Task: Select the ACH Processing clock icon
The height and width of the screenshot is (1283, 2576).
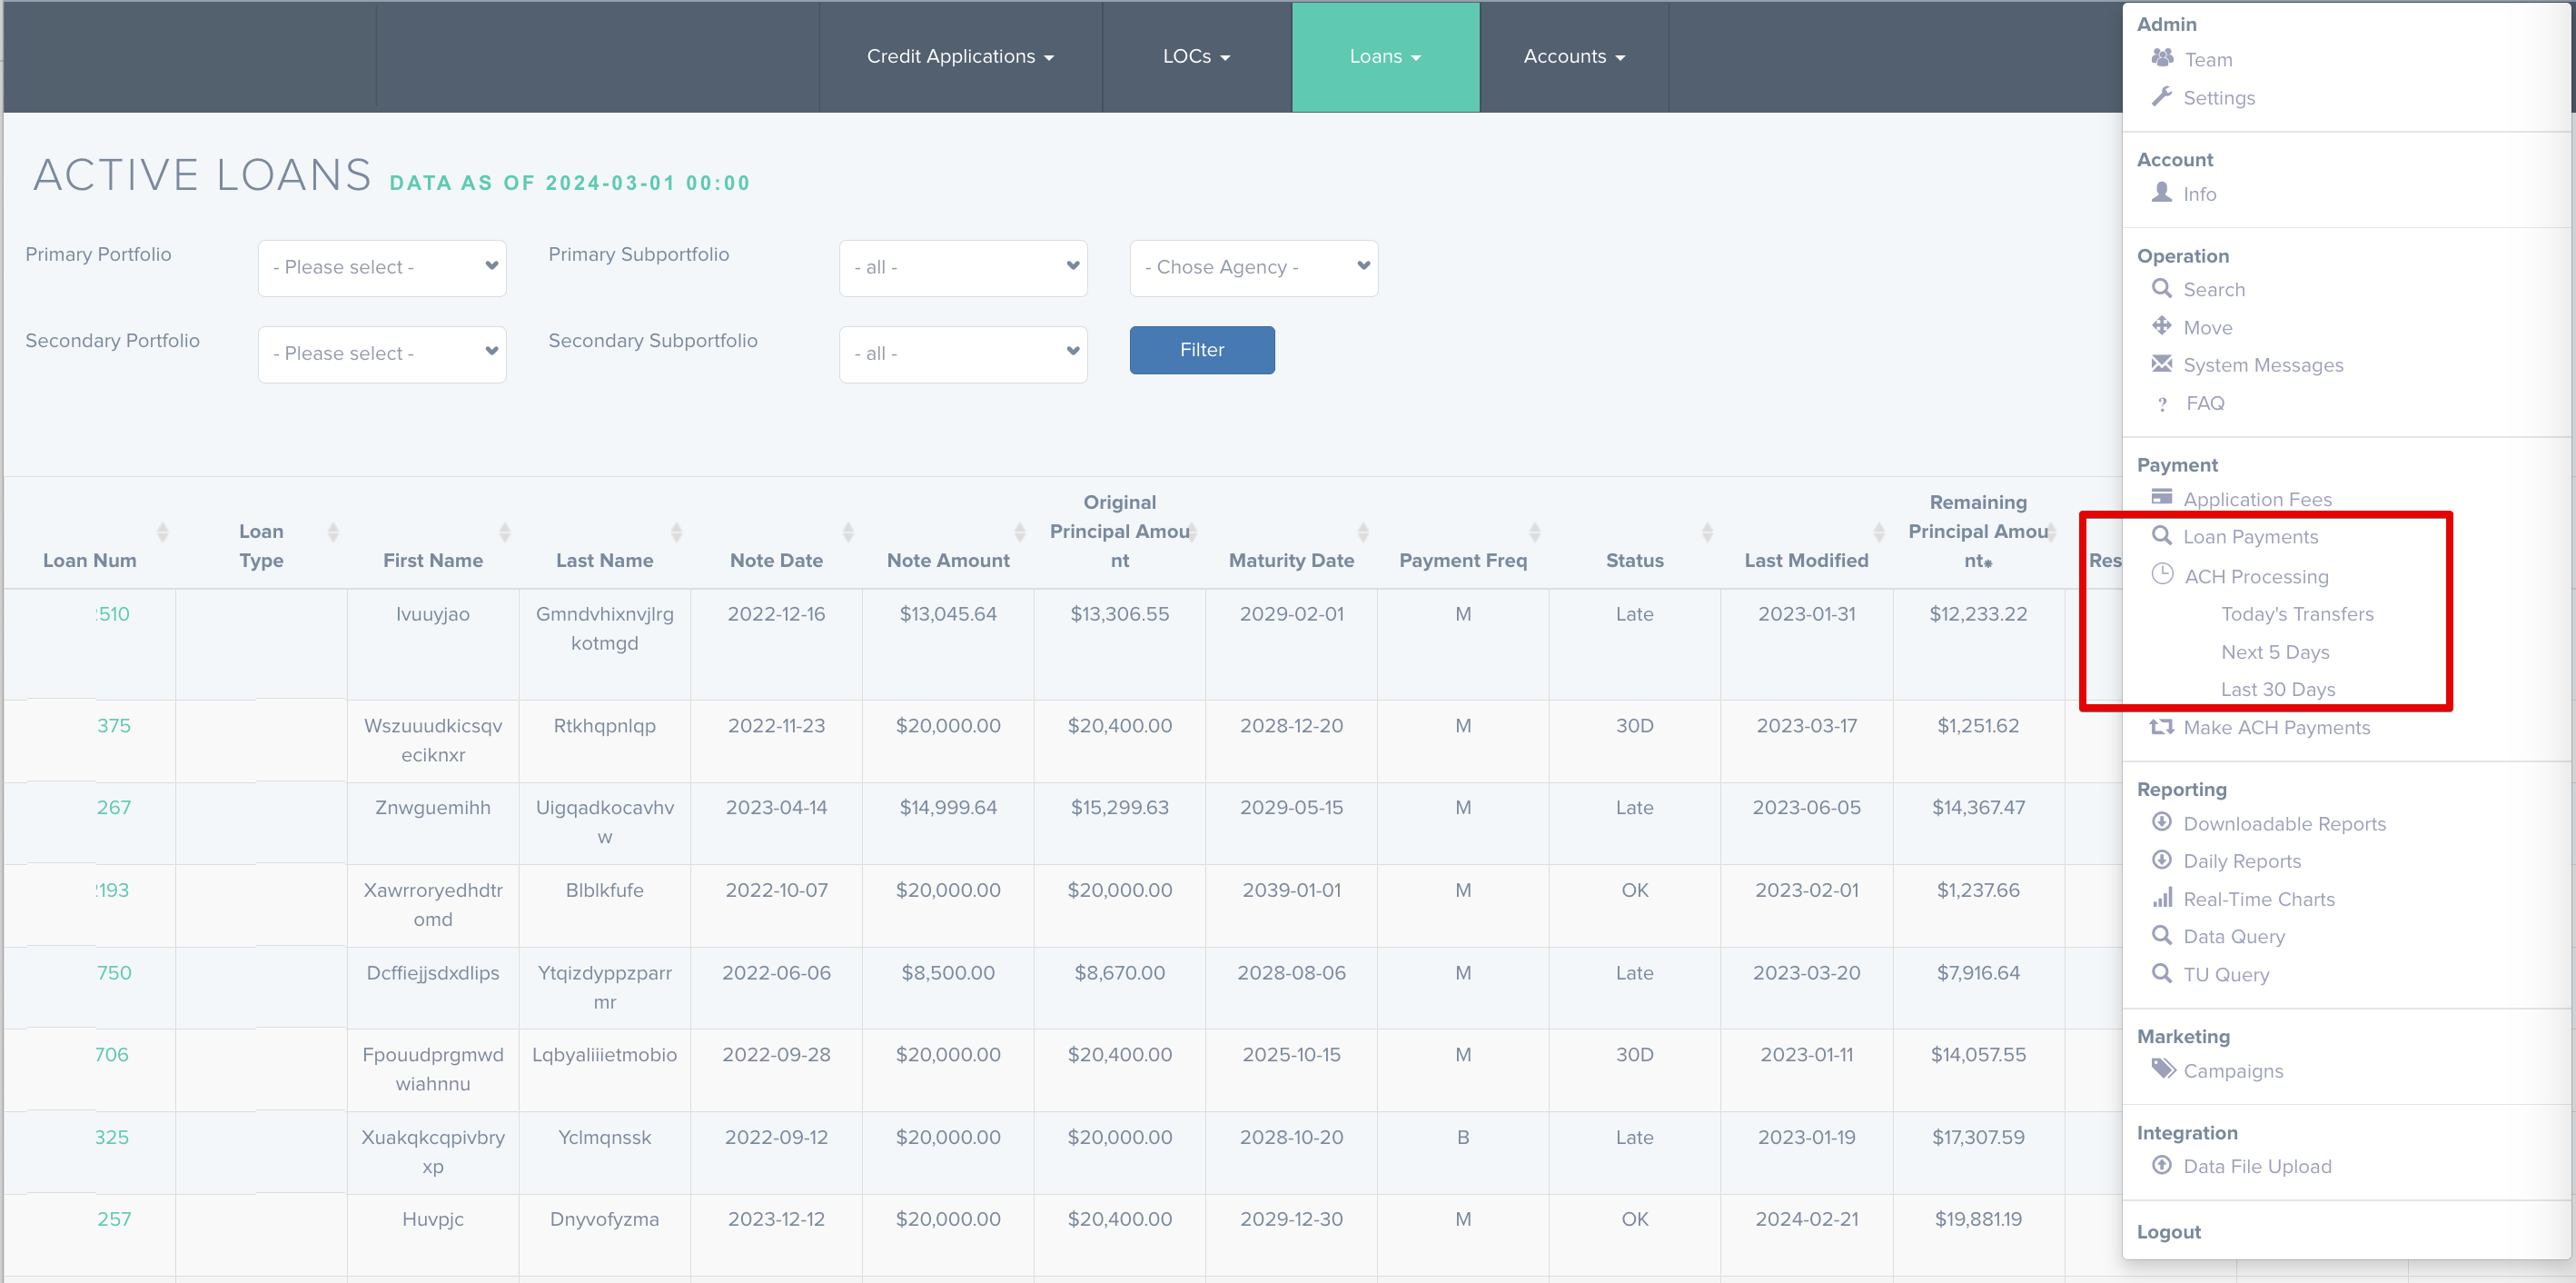Action: click(x=2162, y=575)
